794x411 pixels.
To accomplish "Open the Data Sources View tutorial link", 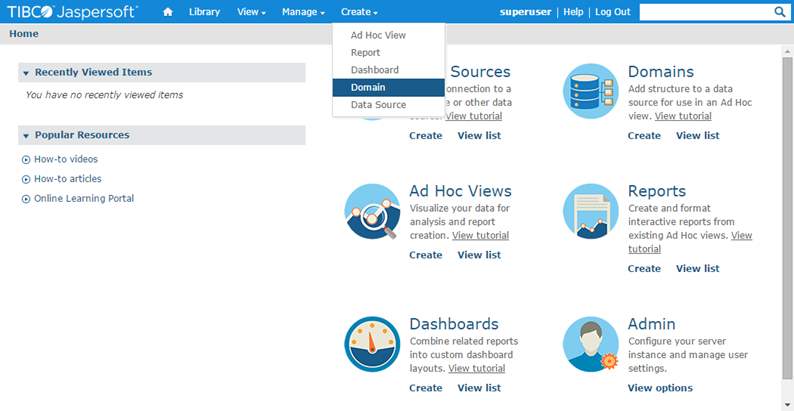I will pos(474,116).
